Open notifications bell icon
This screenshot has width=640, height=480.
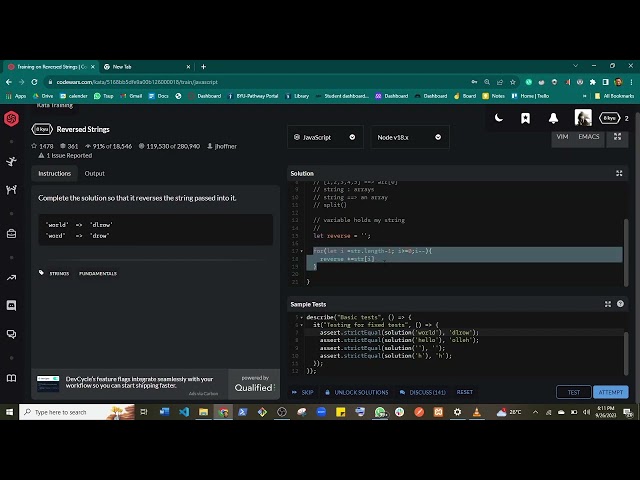553,118
